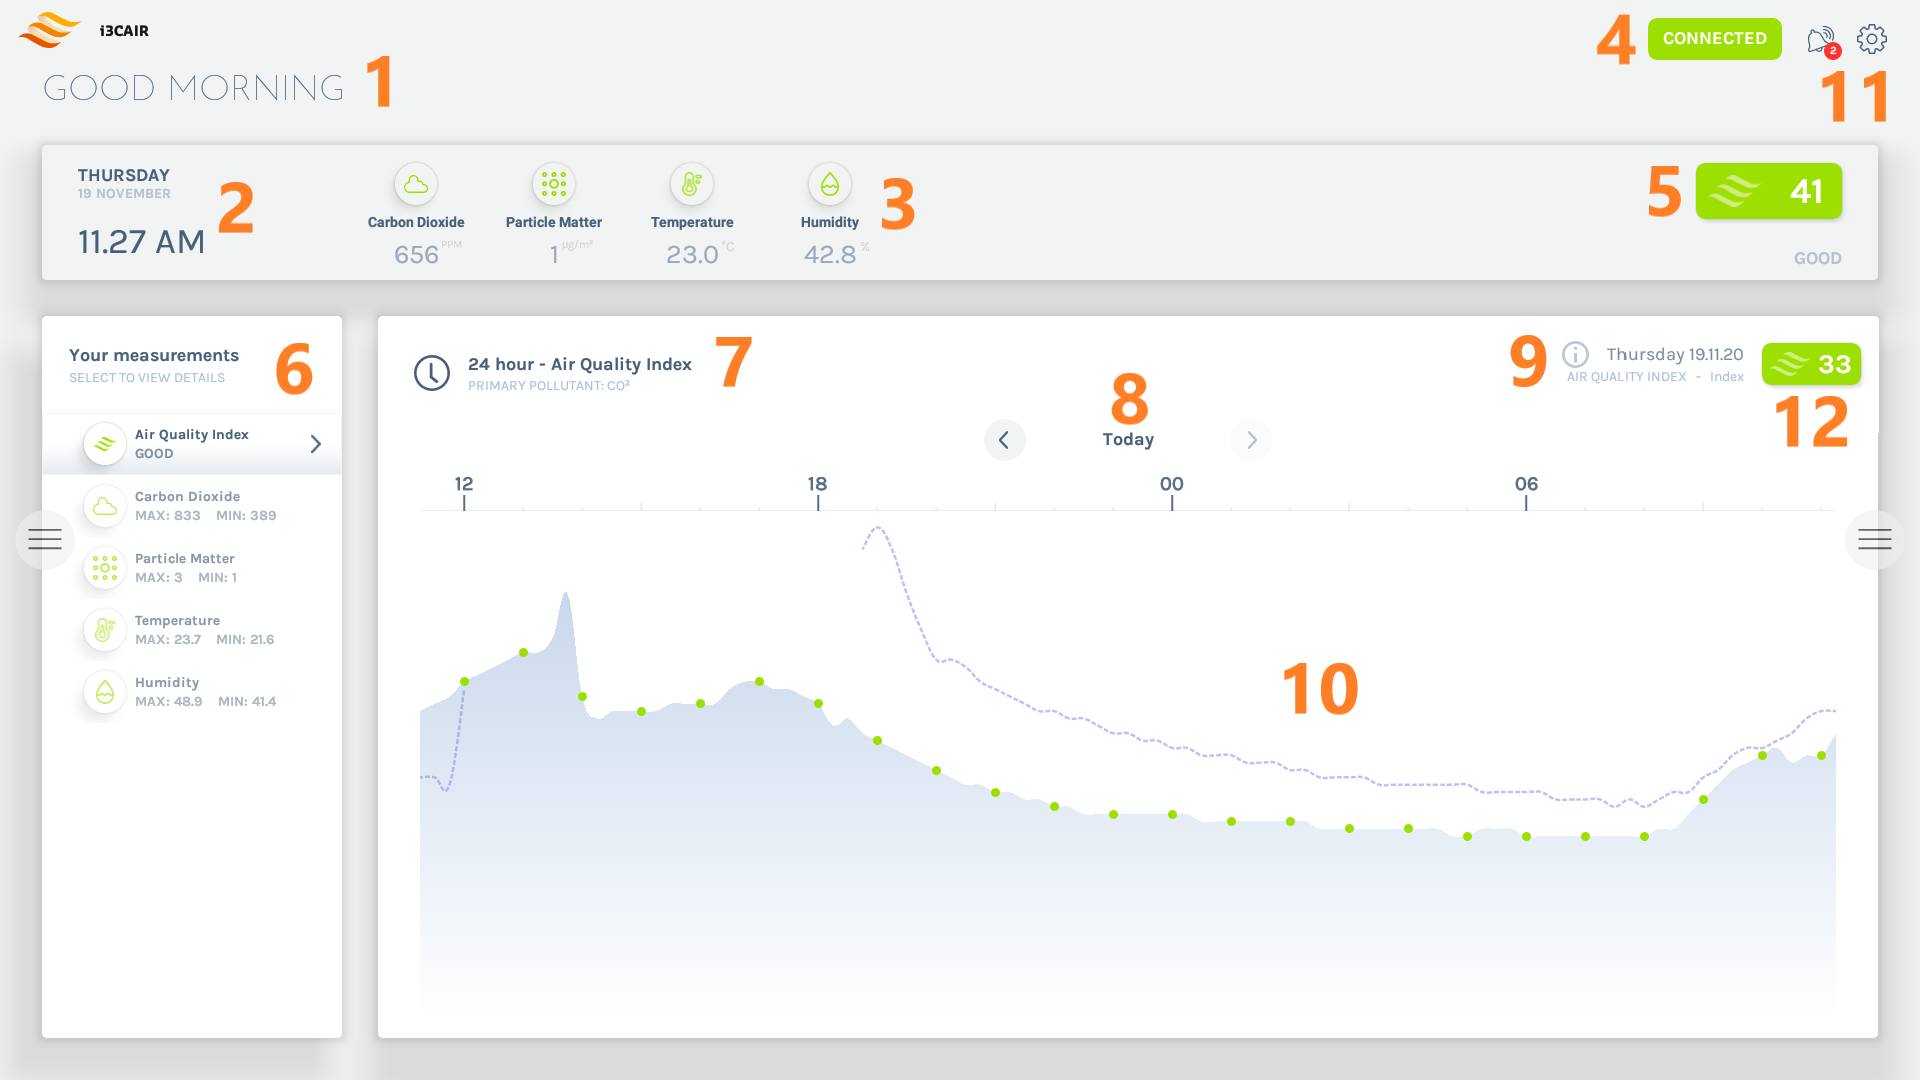Select the Particle Matter sensor icon

553,184
